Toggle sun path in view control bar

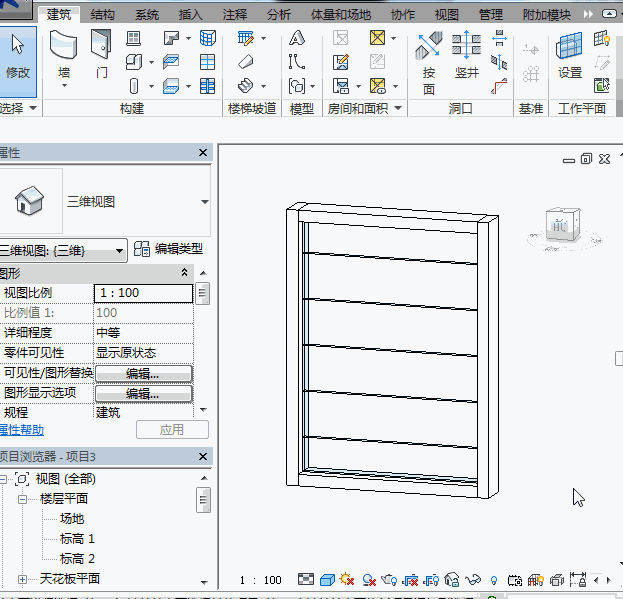[347, 580]
